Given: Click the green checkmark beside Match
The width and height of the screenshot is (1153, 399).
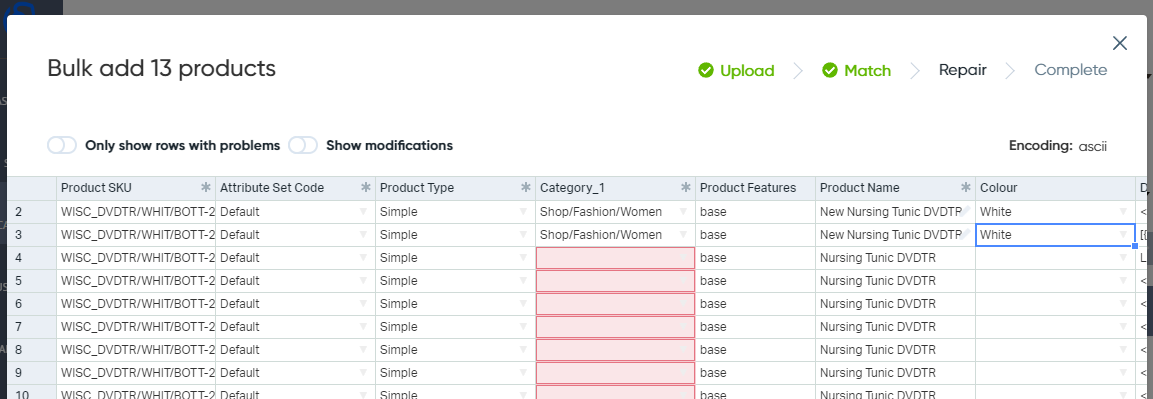Looking at the screenshot, I should point(830,71).
